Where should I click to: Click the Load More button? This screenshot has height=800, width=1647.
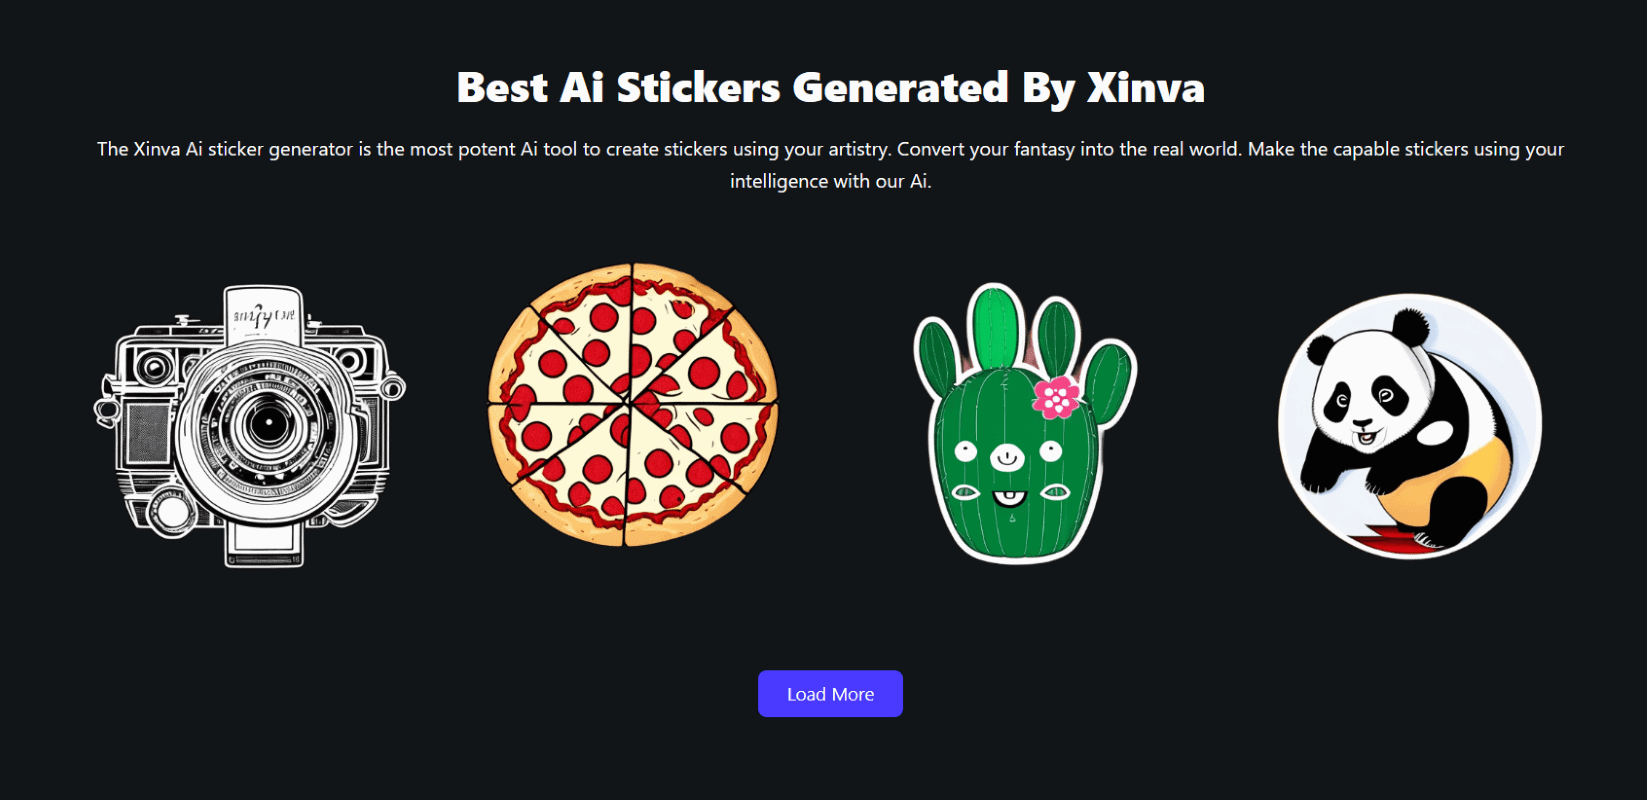click(830, 694)
